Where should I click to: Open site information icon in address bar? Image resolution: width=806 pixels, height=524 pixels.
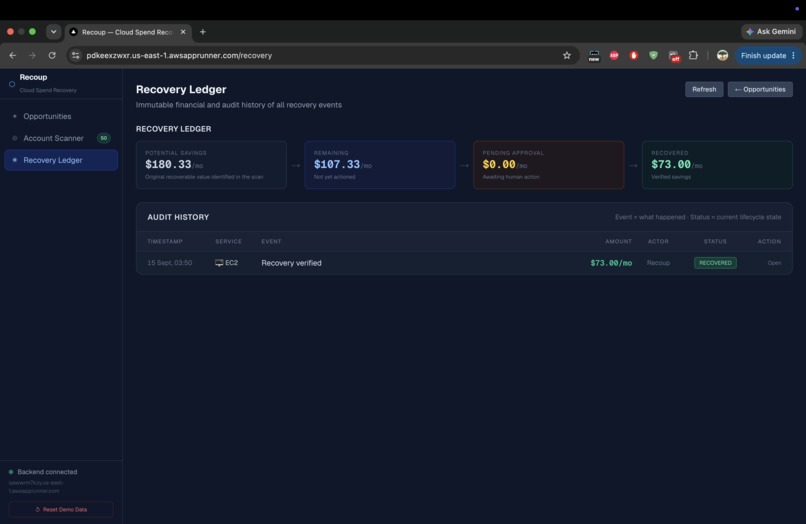[76, 56]
